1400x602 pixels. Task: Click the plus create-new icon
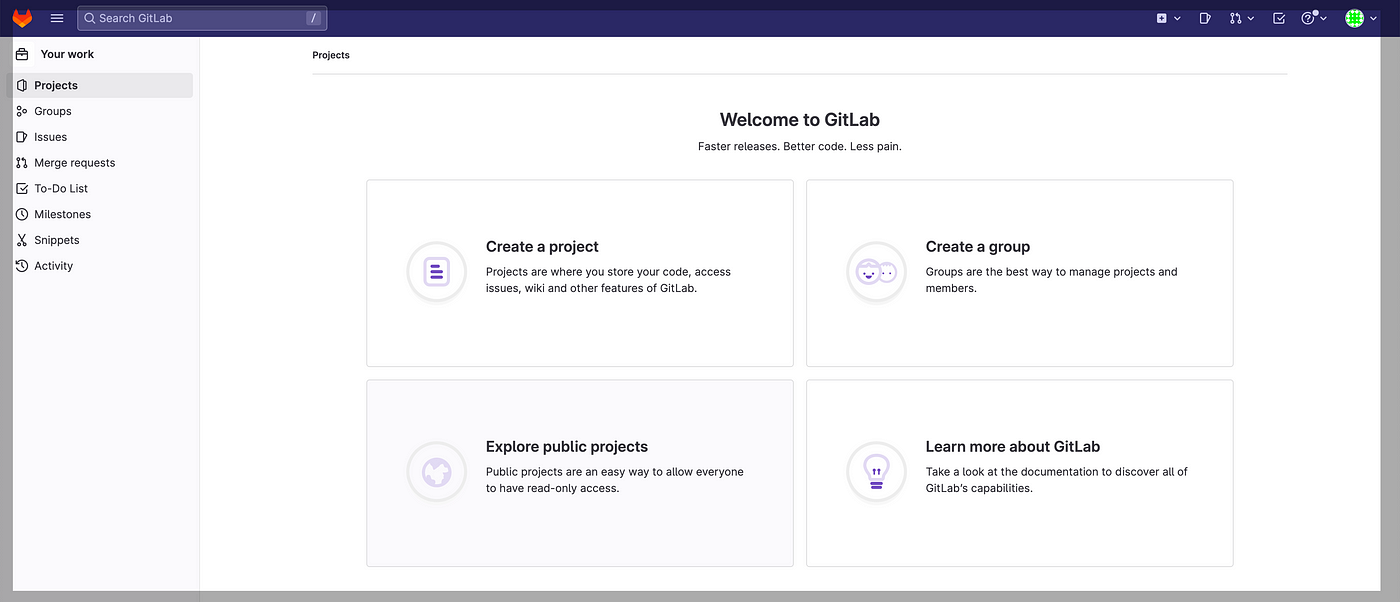point(1162,18)
